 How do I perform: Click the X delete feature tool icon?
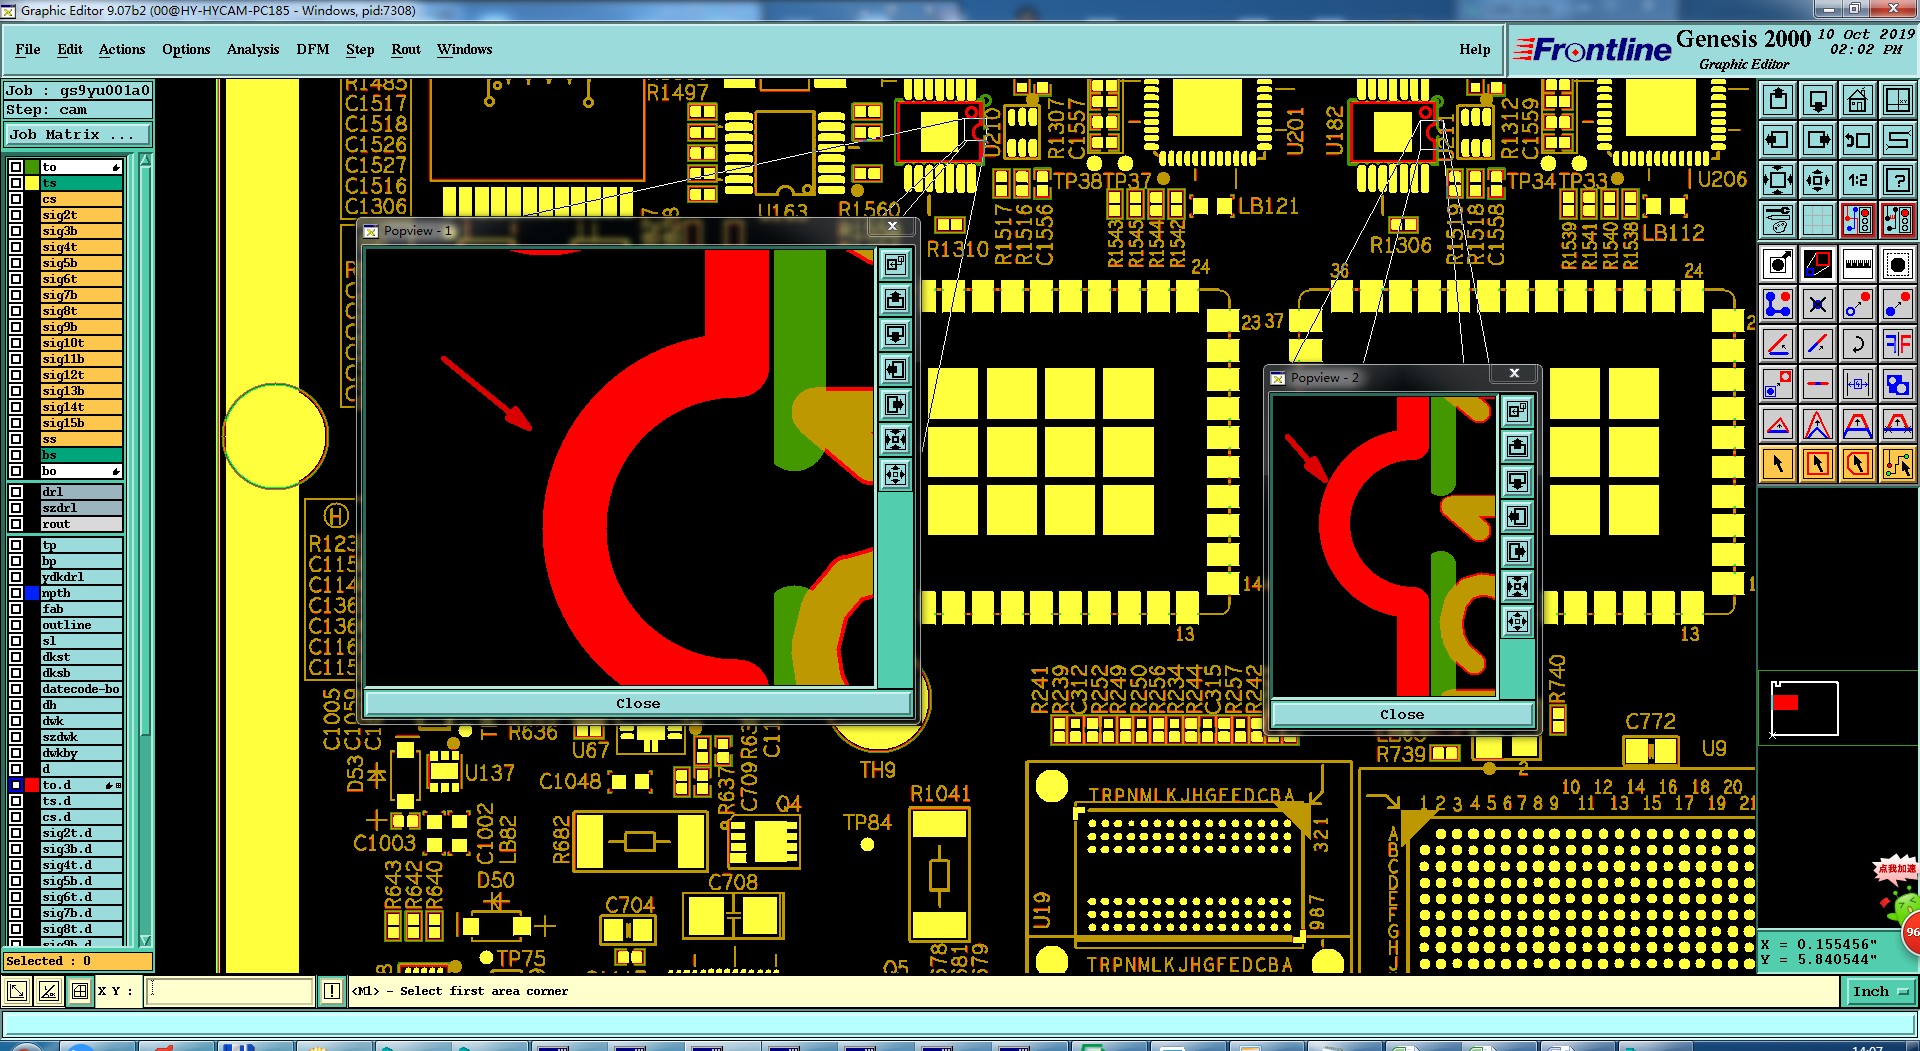[1818, 304]
